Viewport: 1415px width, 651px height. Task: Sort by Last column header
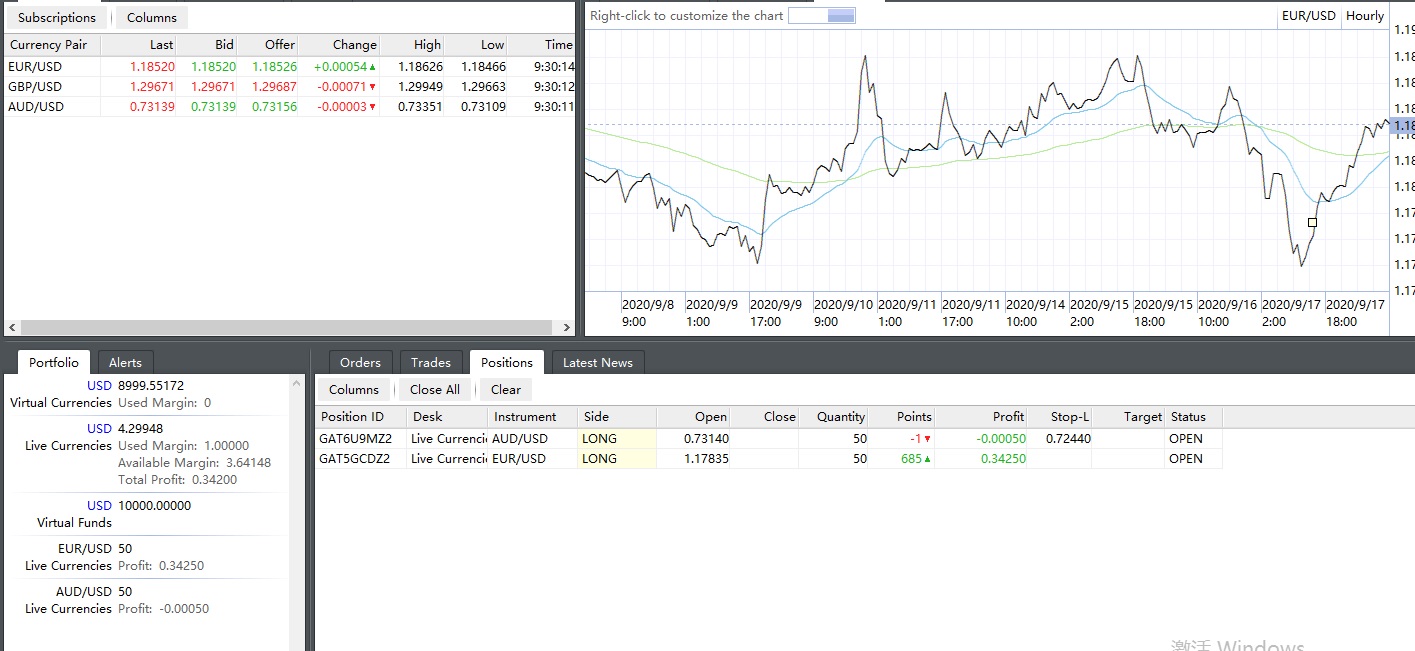pos(139,45)
